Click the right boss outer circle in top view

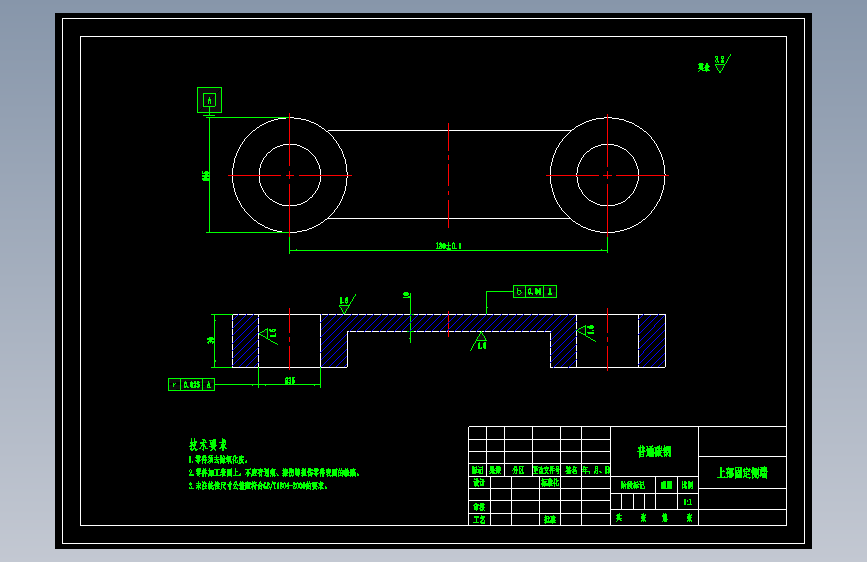608,175
